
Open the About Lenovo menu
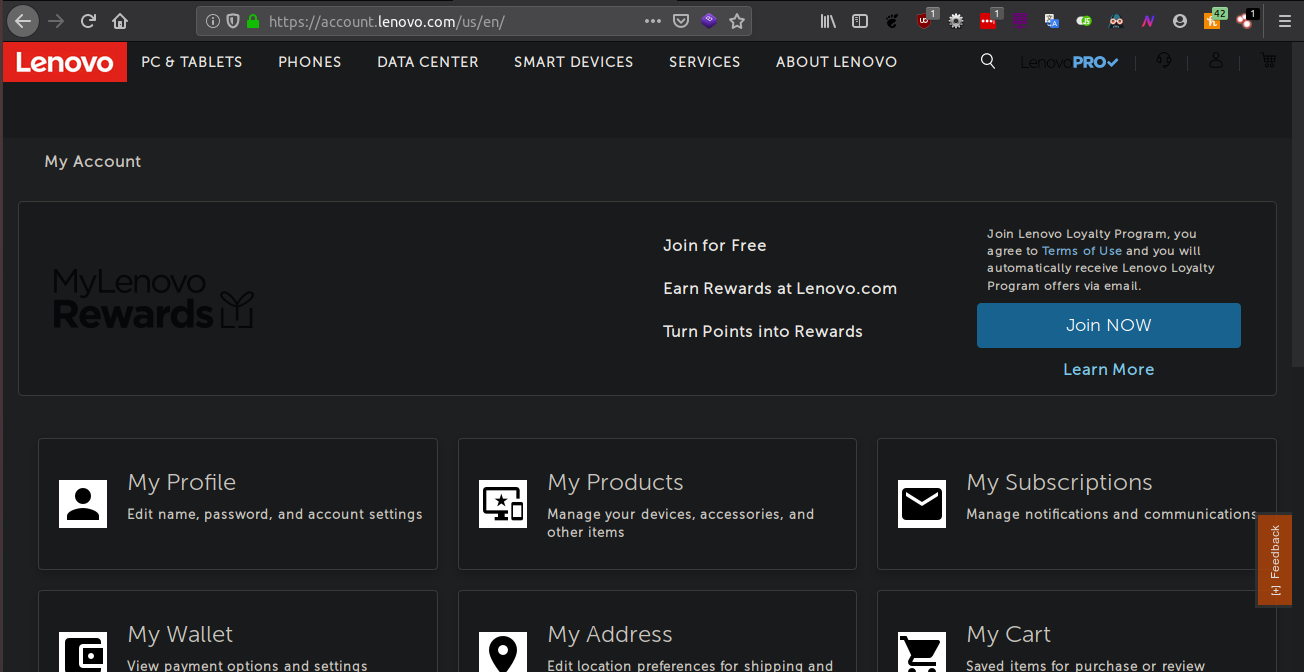click(x=837, y=62)
